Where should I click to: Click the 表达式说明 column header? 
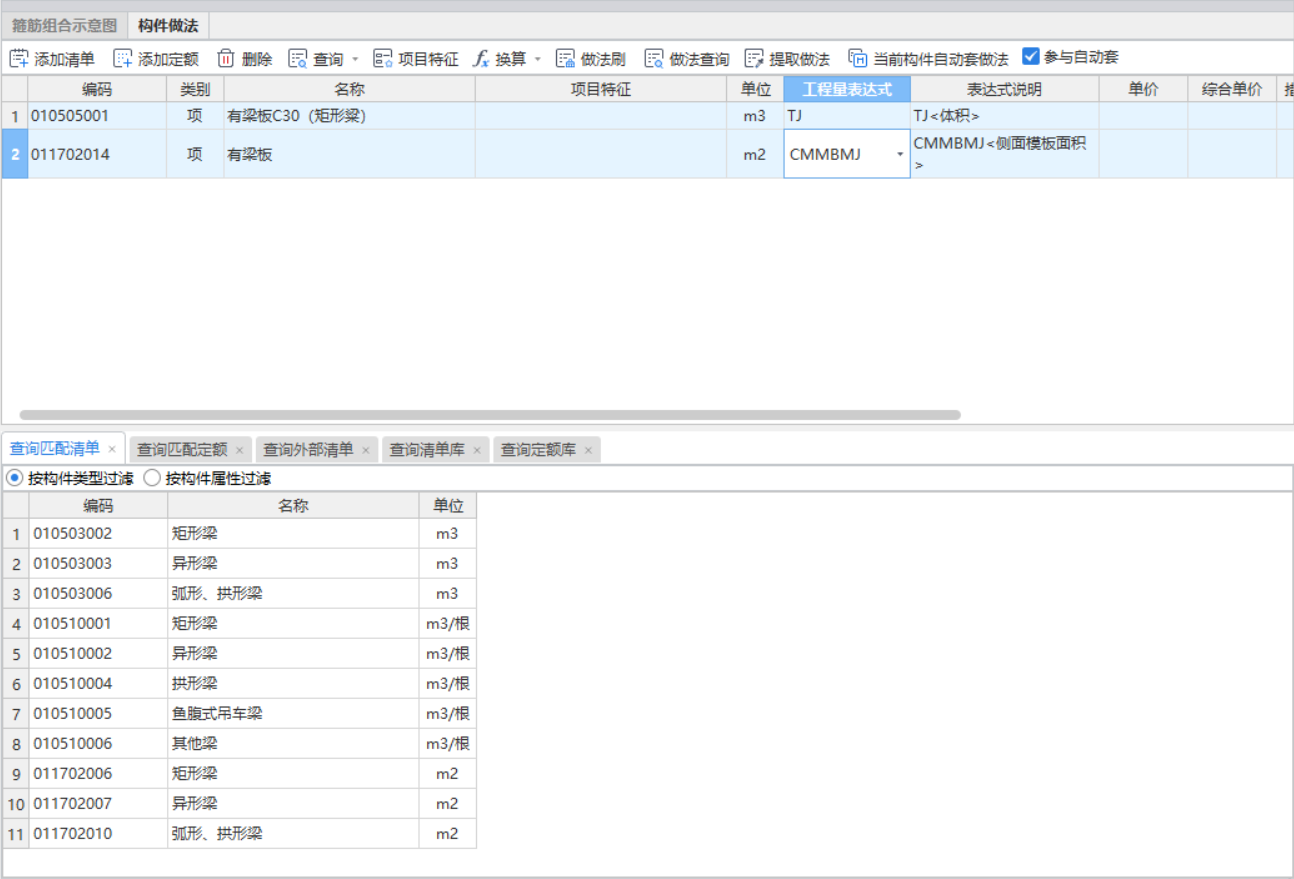pyautogui.click(x=1005, y=89)
